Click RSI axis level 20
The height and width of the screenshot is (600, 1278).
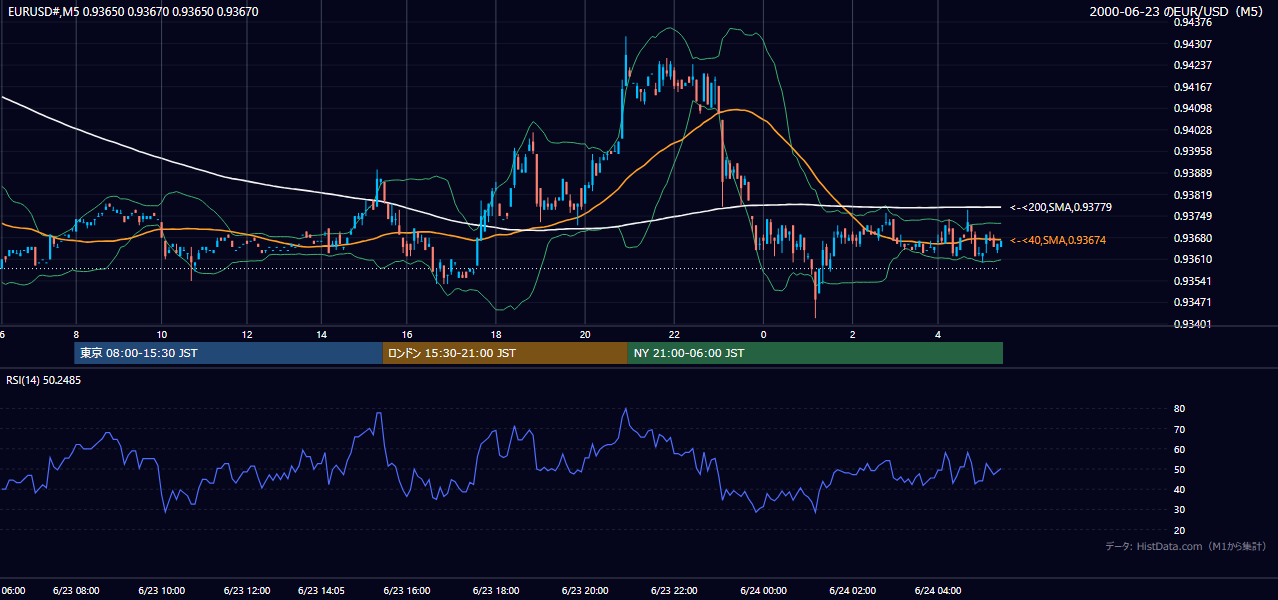(1179, 530)
